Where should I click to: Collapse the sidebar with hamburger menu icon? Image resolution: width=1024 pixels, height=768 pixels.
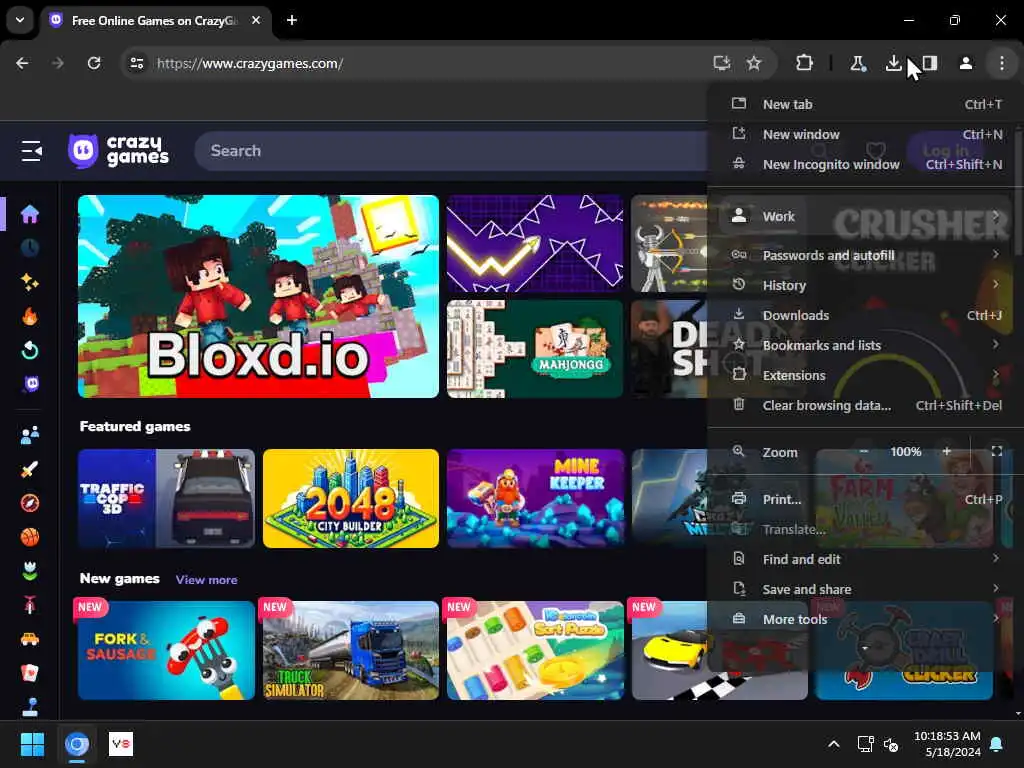[x=31, y=151]
